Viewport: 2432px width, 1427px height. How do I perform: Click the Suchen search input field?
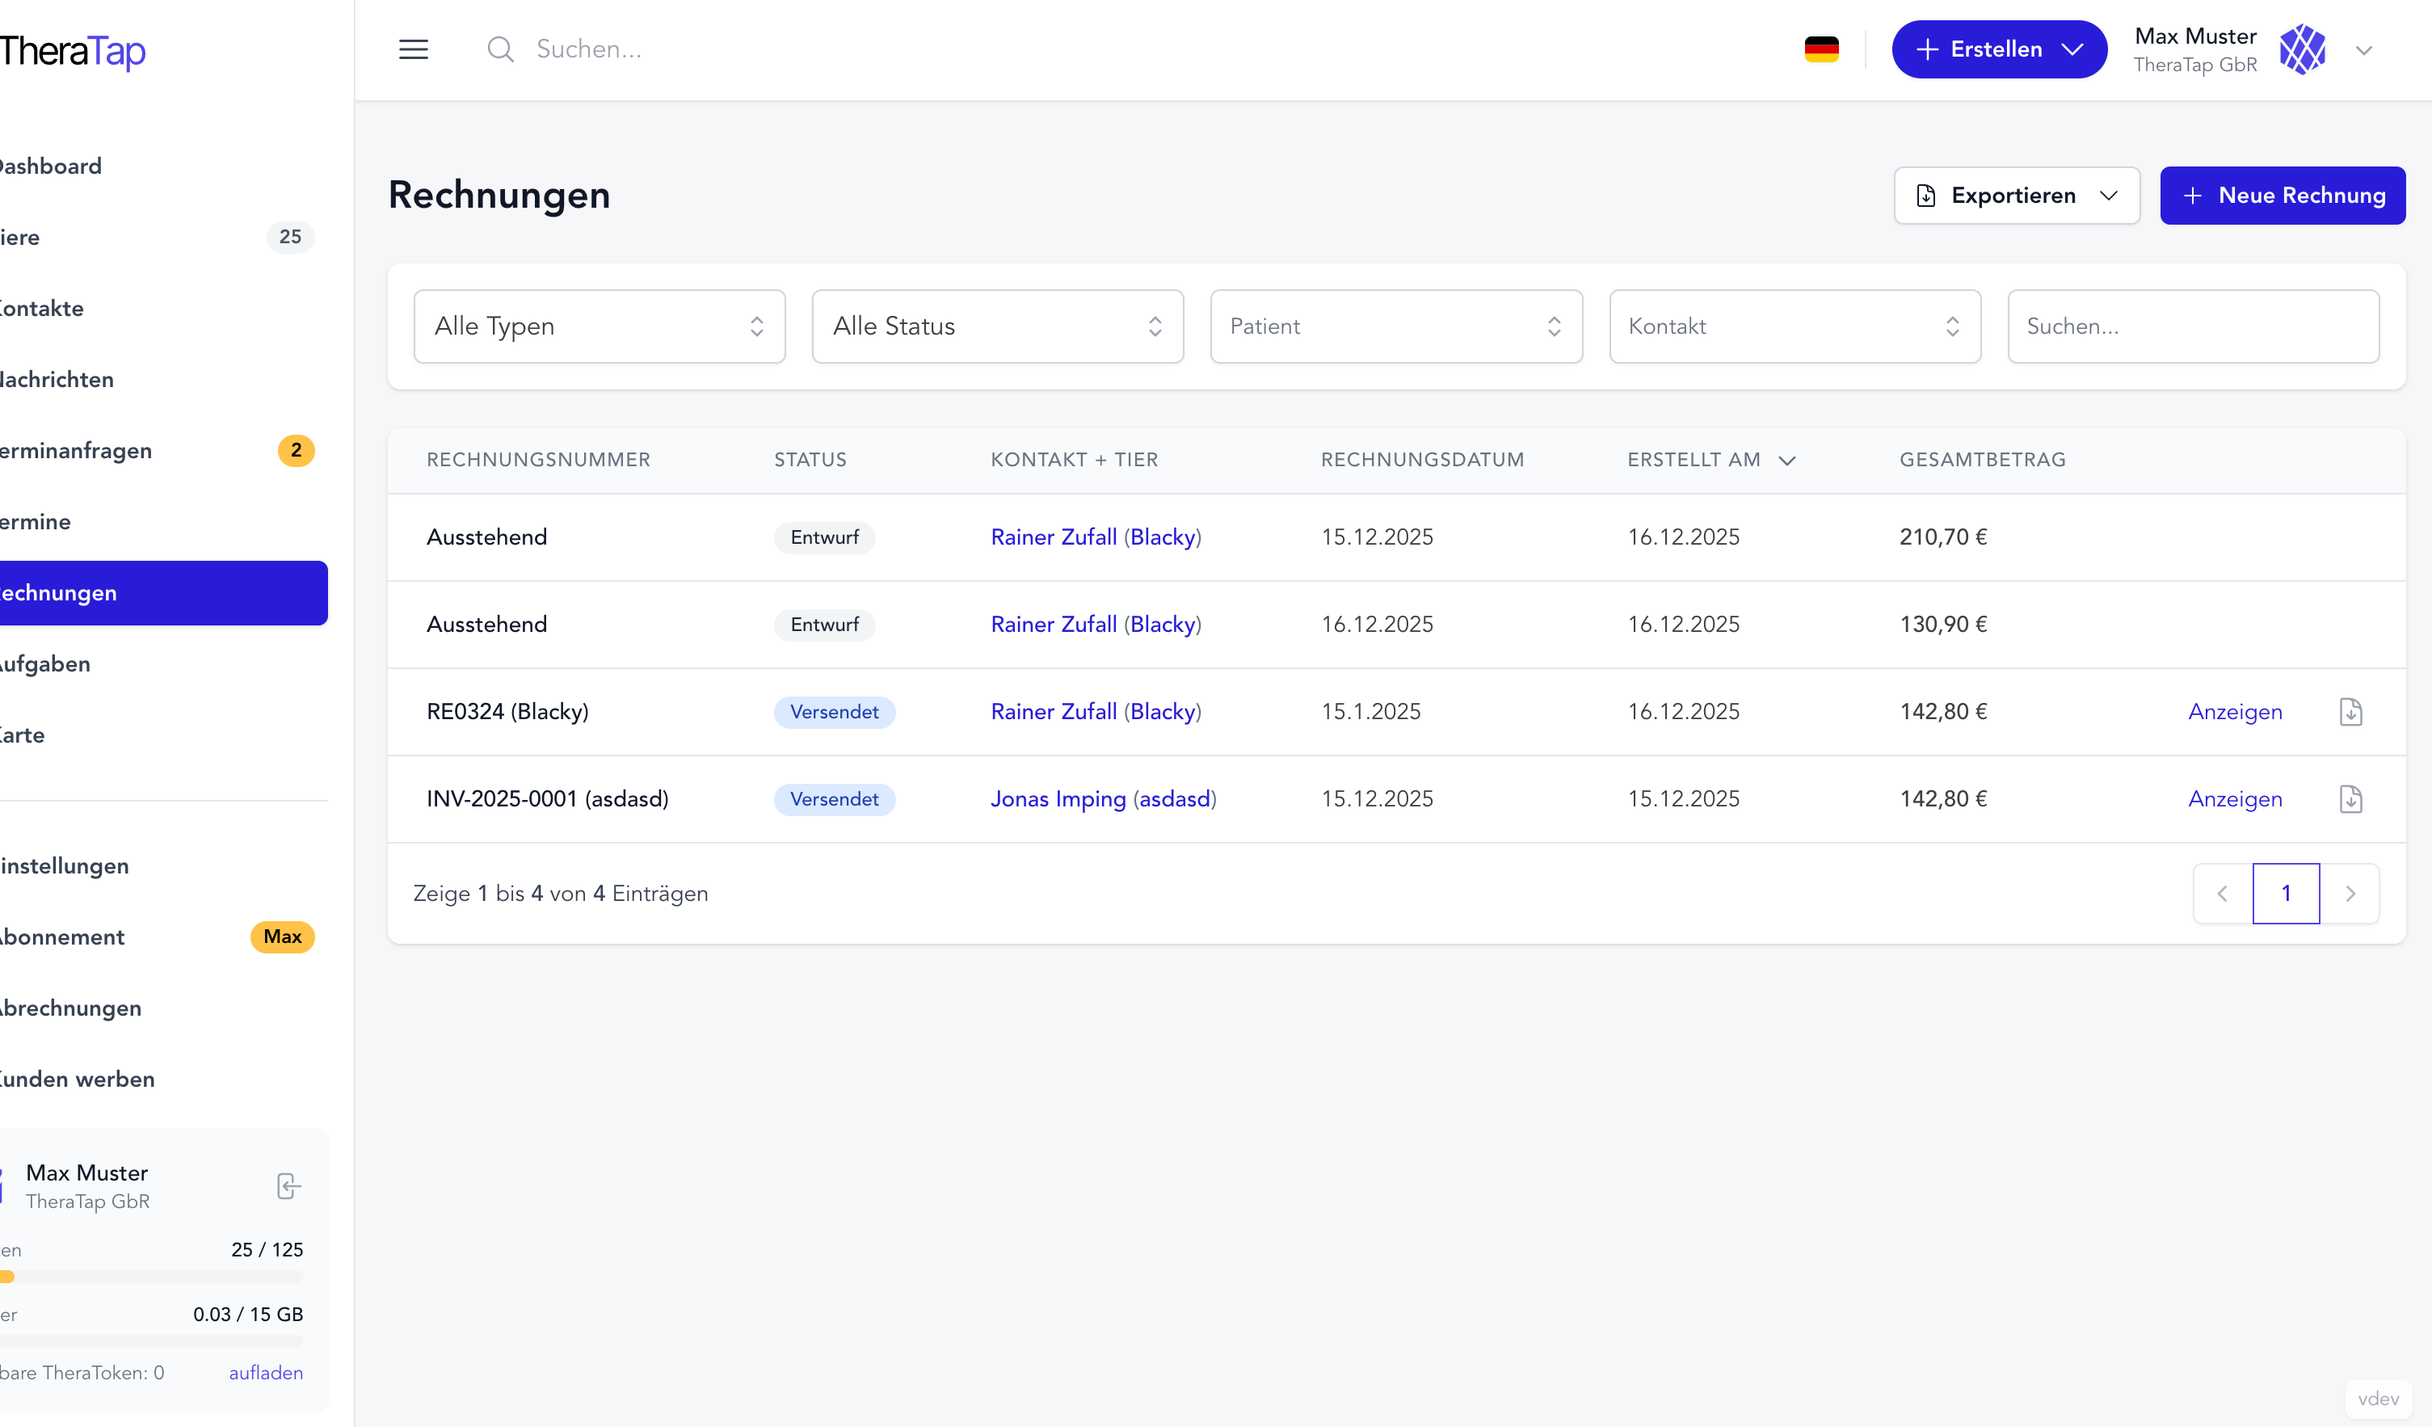(x=2193, y=326)
